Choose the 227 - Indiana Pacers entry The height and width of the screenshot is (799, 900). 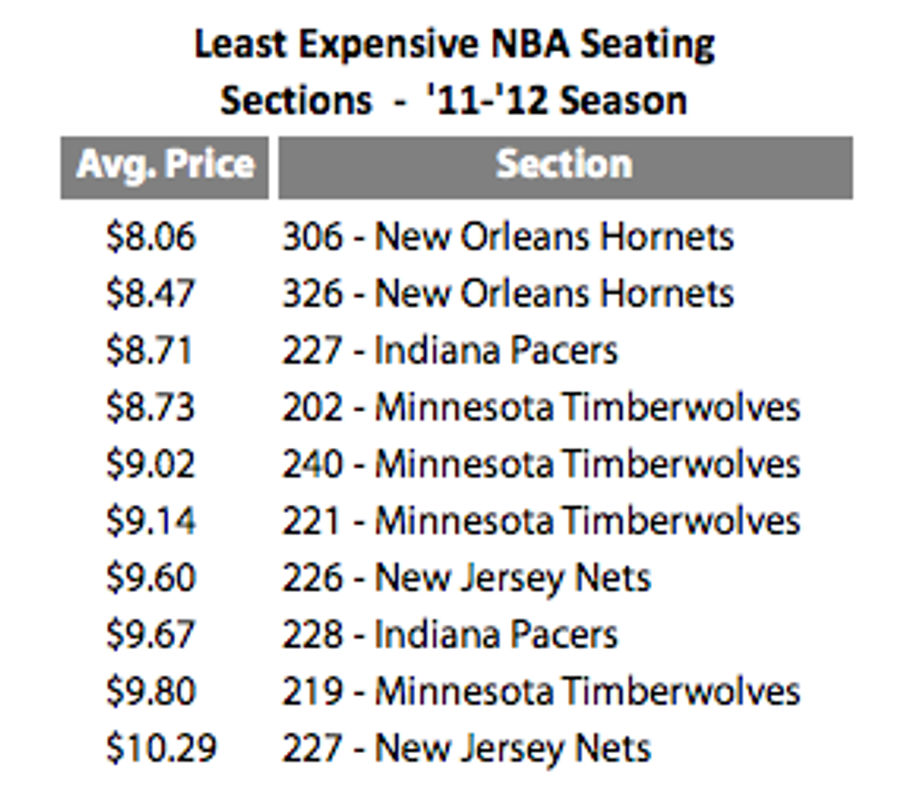[x=450, y=350]
